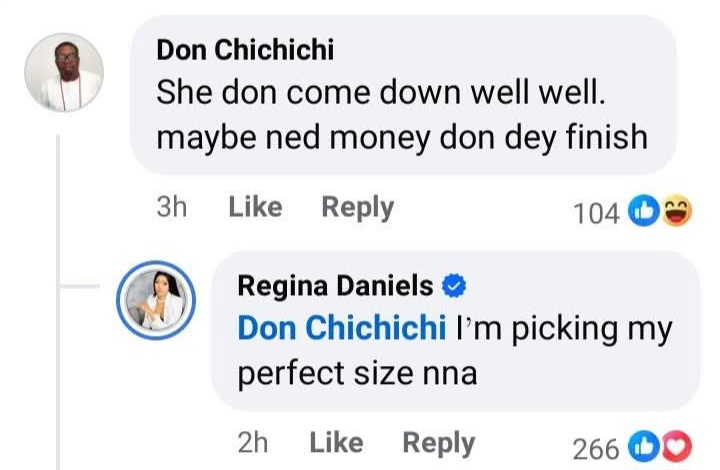Like Don Chichichi's comment
The width and height of the screenshot is (720, 470).
(255, 207)
